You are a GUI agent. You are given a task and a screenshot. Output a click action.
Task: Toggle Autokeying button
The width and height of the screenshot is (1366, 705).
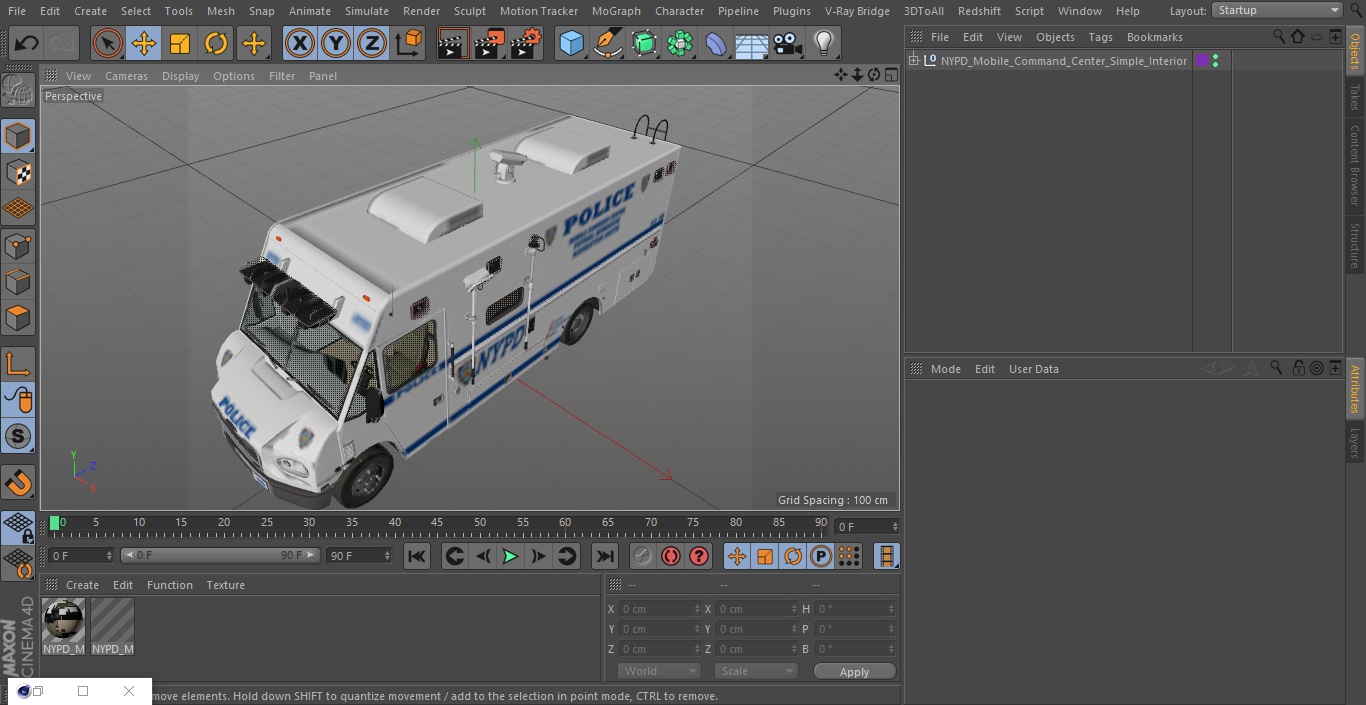click(671, 556)
